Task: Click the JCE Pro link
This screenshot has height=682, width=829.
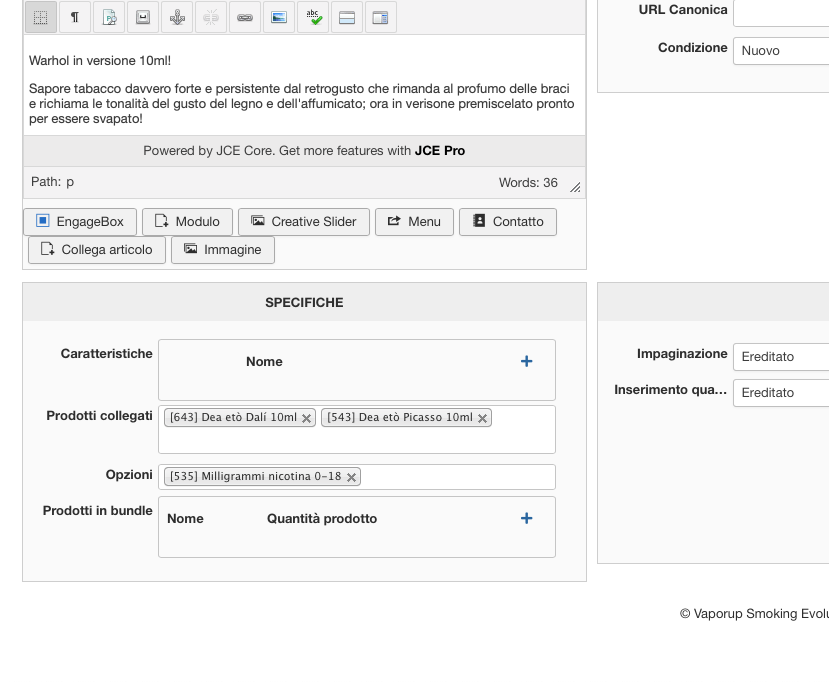Action: click(x=440, y=151)
